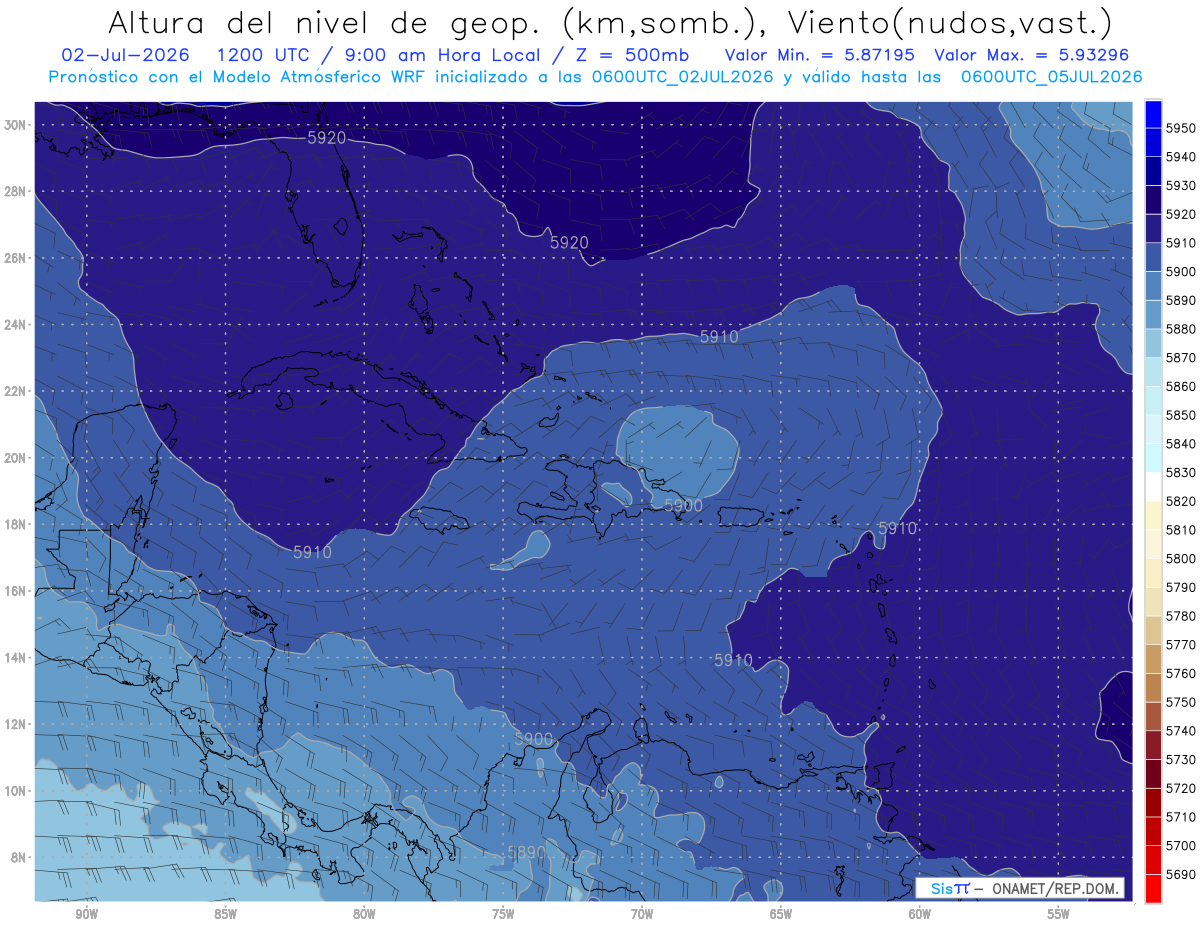Click the '90W' longitude label
The image size is (1200, 927).
(x=86, y=914)
